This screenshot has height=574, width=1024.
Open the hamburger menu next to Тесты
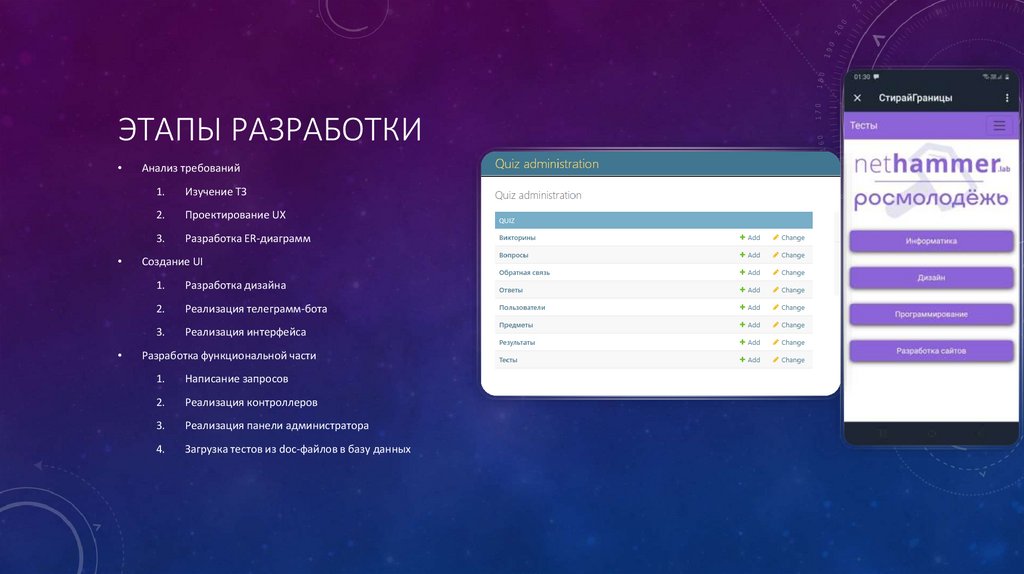click(x=998, y=126)
